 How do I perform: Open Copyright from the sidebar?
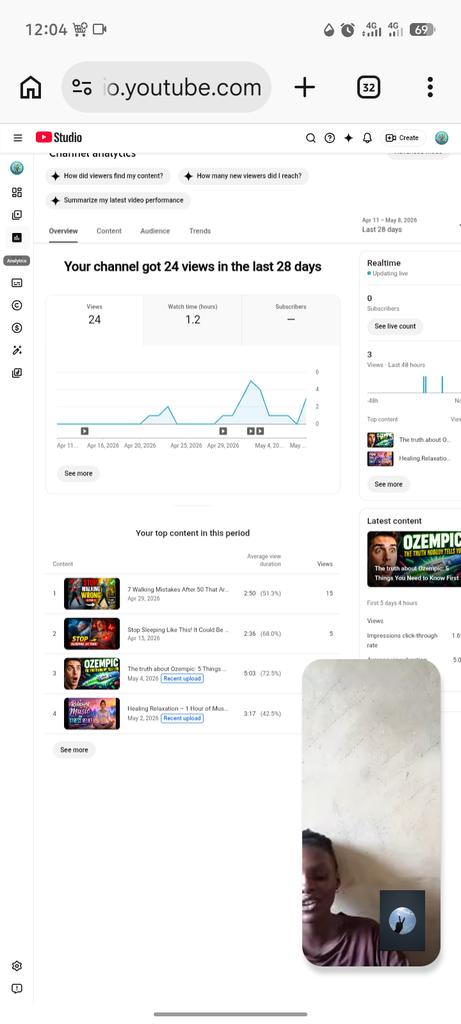[x=17, y=305]
